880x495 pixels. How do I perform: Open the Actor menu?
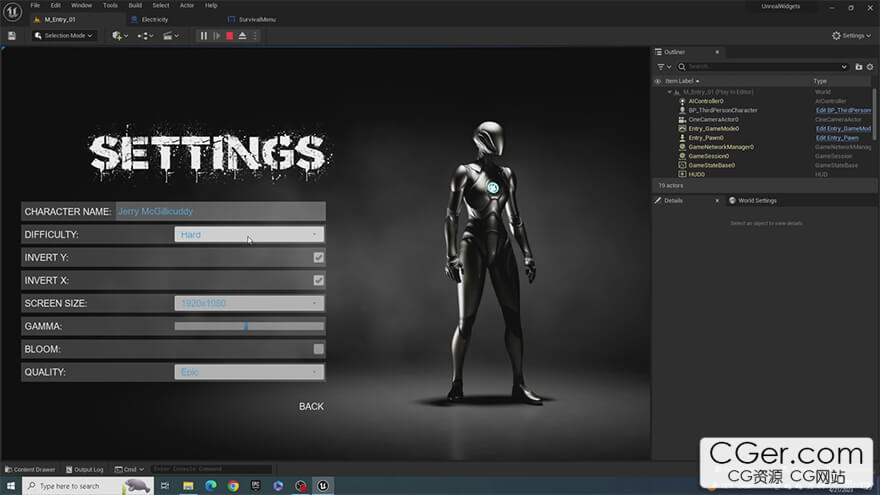click(x=187, y=5)
